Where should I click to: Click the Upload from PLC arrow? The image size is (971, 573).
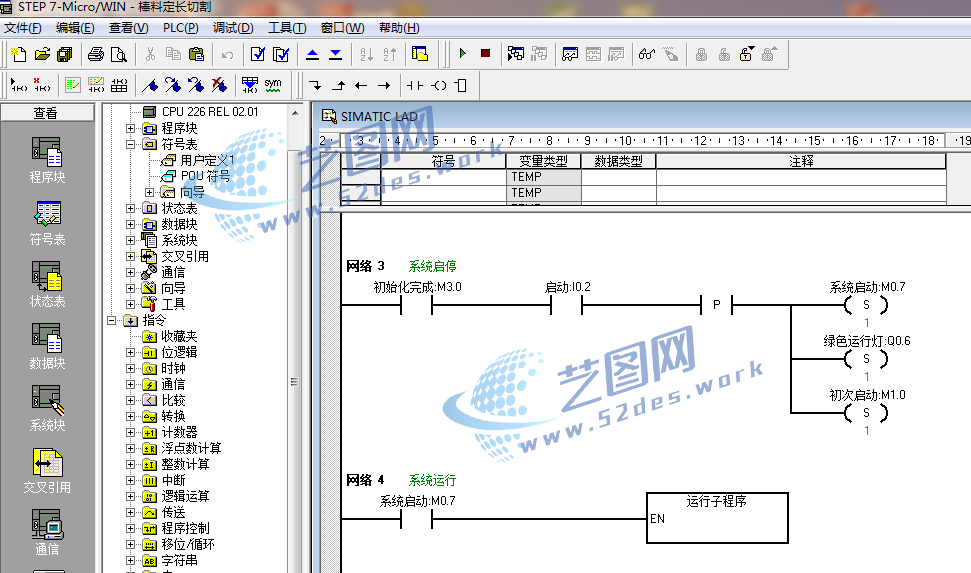pyautogui.click(x=313, y=55)
